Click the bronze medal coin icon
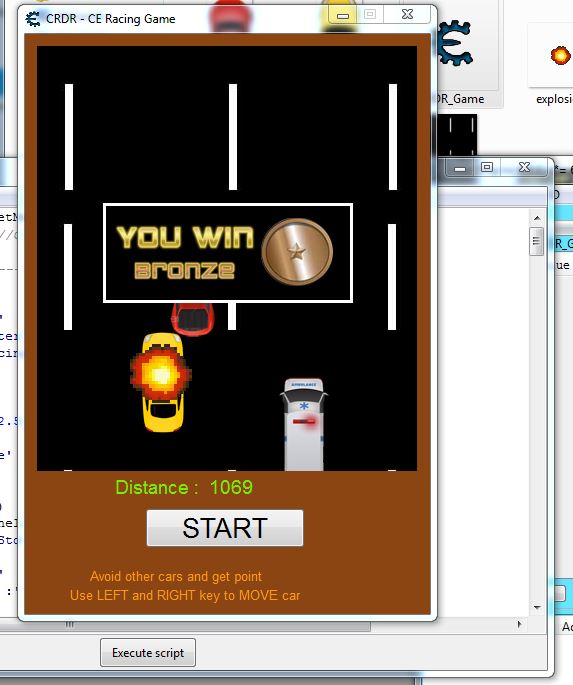573x685 pixels. pyautogui.click(x=297, y=252)
